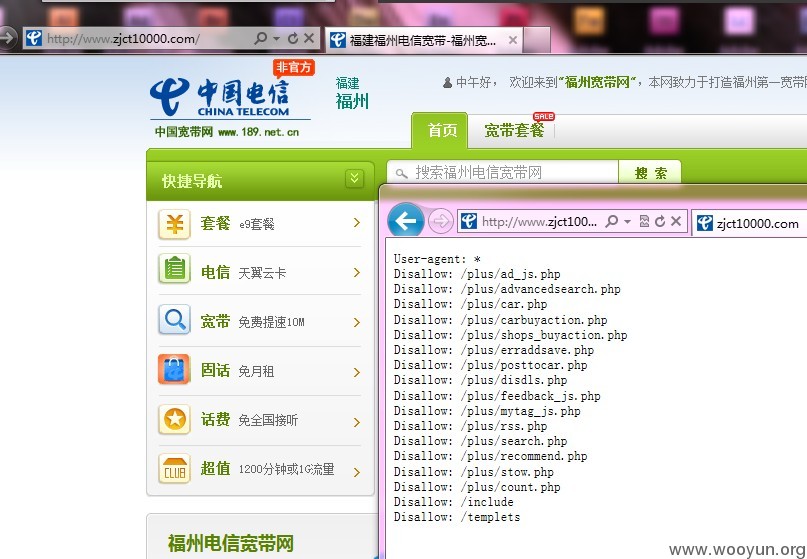This screenshot has width=807, height=559.
Task: Open the 固话 navigation link
Action: tap(215, 370)
